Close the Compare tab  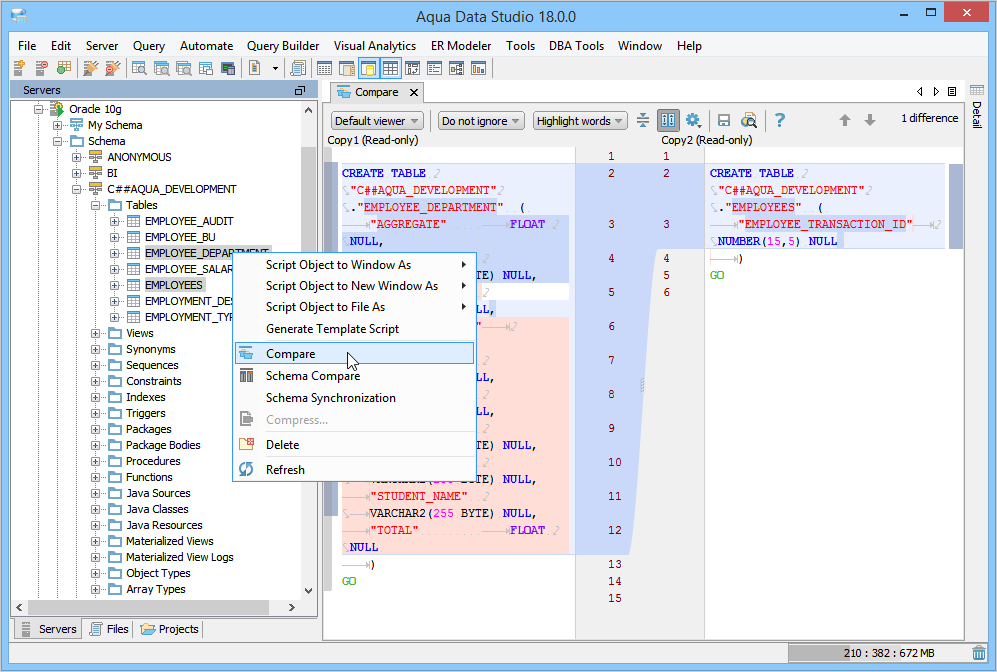tap(414, 92)
